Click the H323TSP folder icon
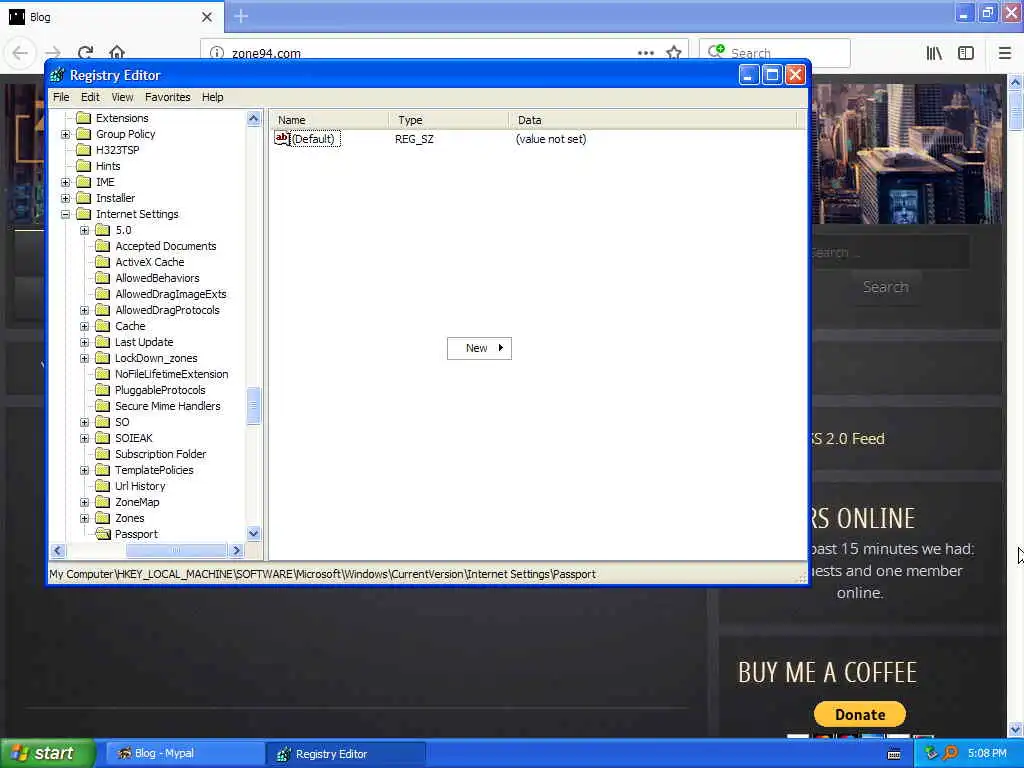The image size is (1024, 768). [x=84, y=150]
